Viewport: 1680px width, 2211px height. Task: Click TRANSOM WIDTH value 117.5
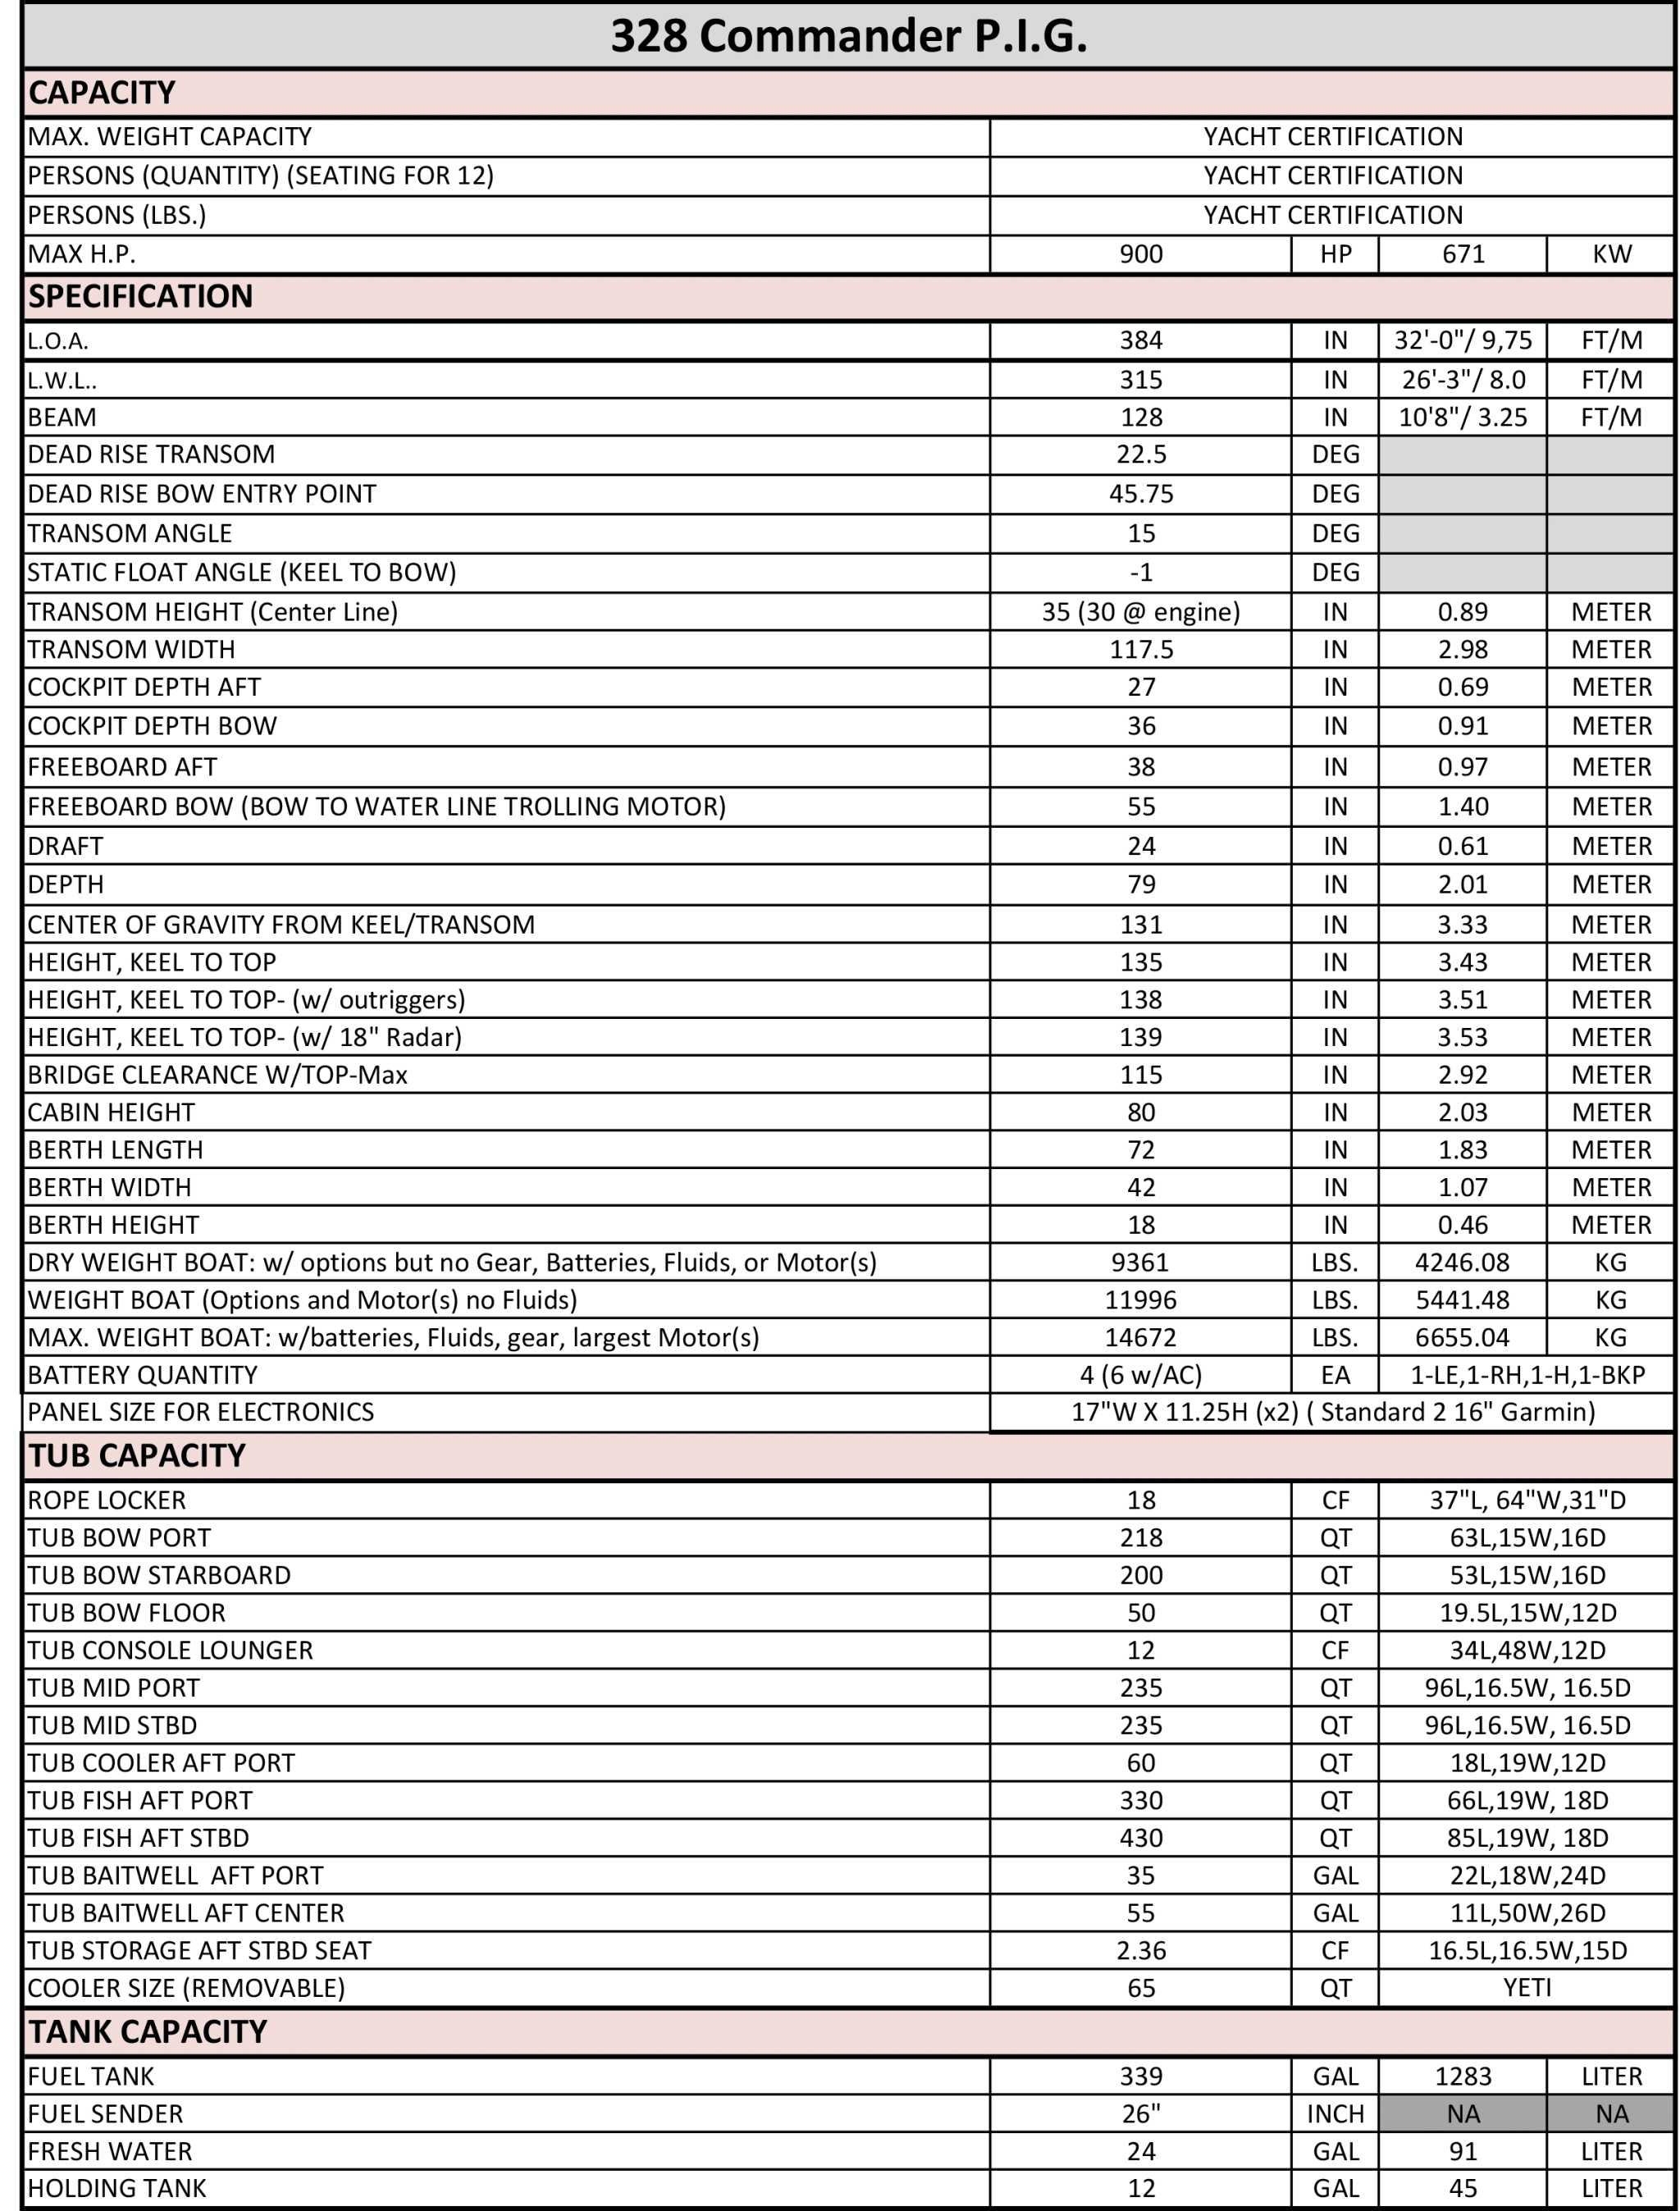(1141, 650)
